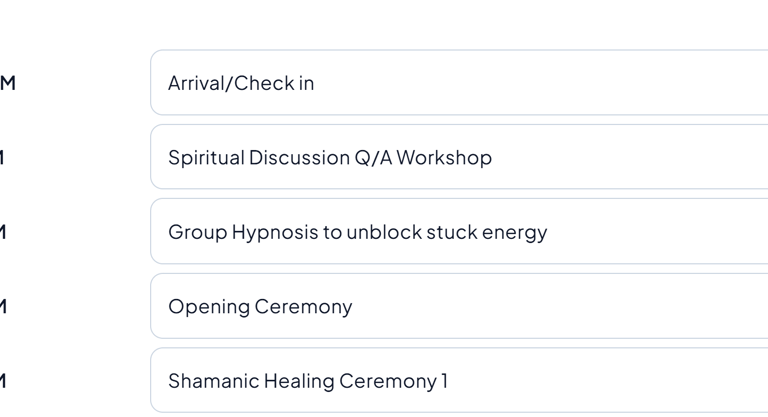This screenshot has height=417, width=768.
Task: Click time label next to Shamanic Healing Ceremony
Action: click(4, 380)
